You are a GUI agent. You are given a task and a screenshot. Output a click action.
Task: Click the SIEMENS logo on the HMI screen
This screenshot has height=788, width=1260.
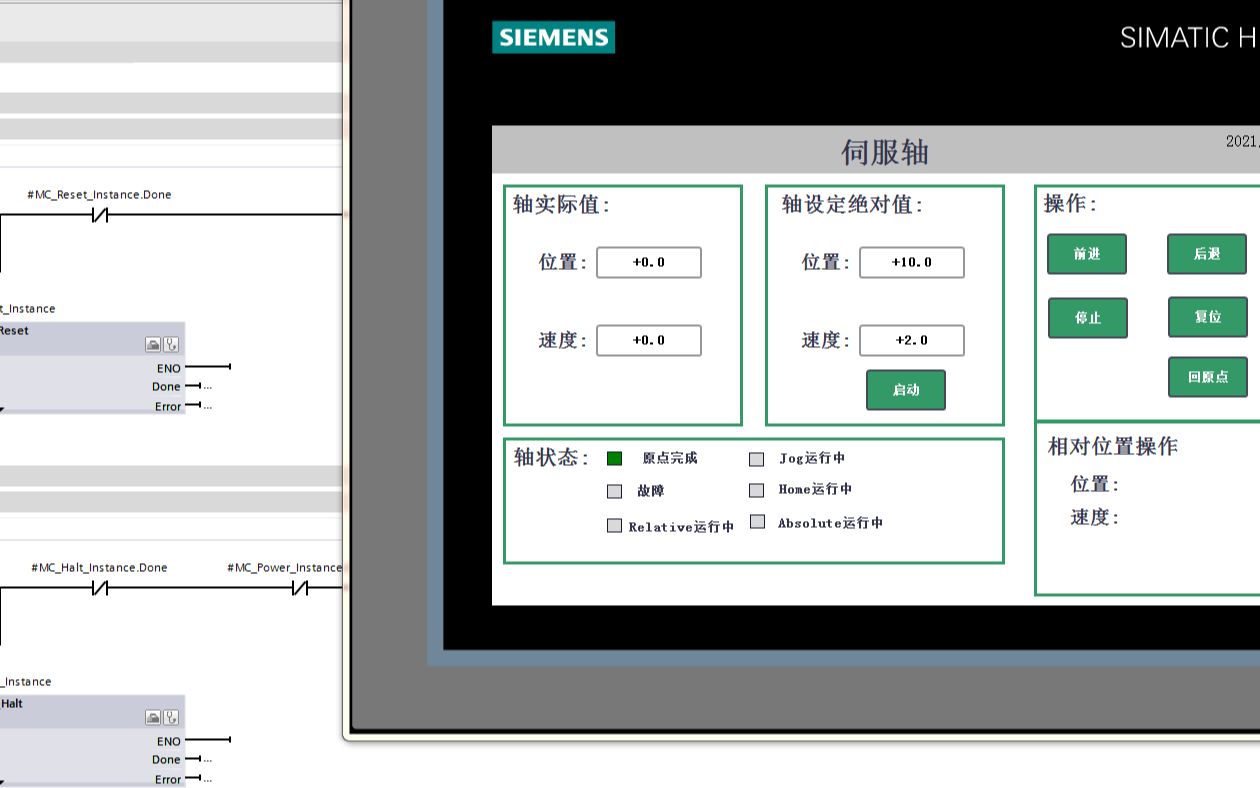coord(552,37)
